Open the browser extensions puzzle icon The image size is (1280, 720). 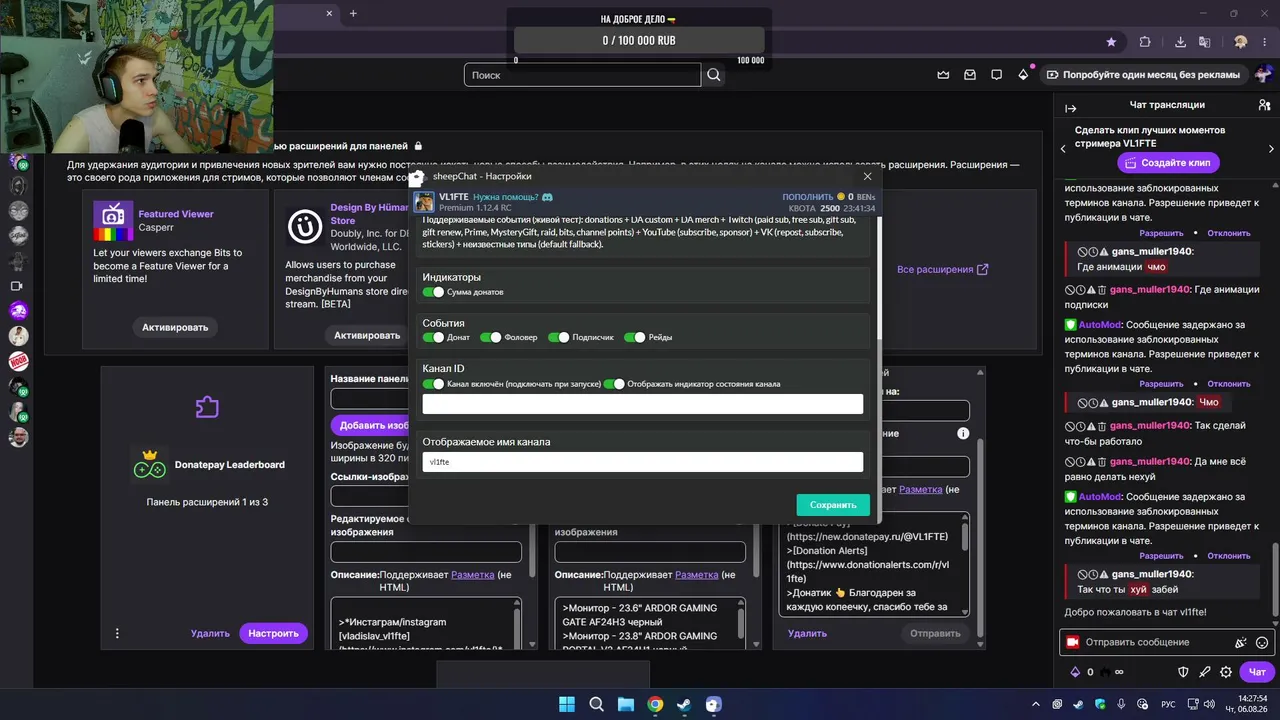(x=1146, y=42)
